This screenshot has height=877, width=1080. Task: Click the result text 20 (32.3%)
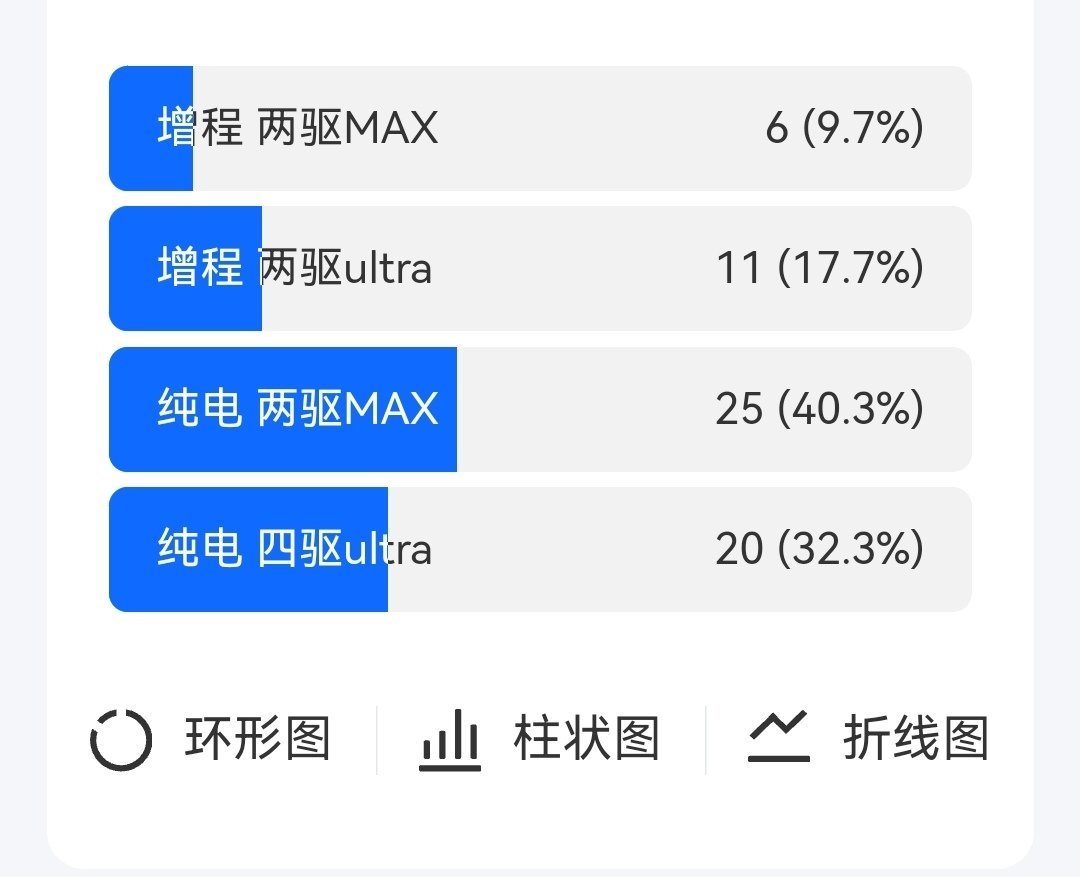click(x=845, y=550)
